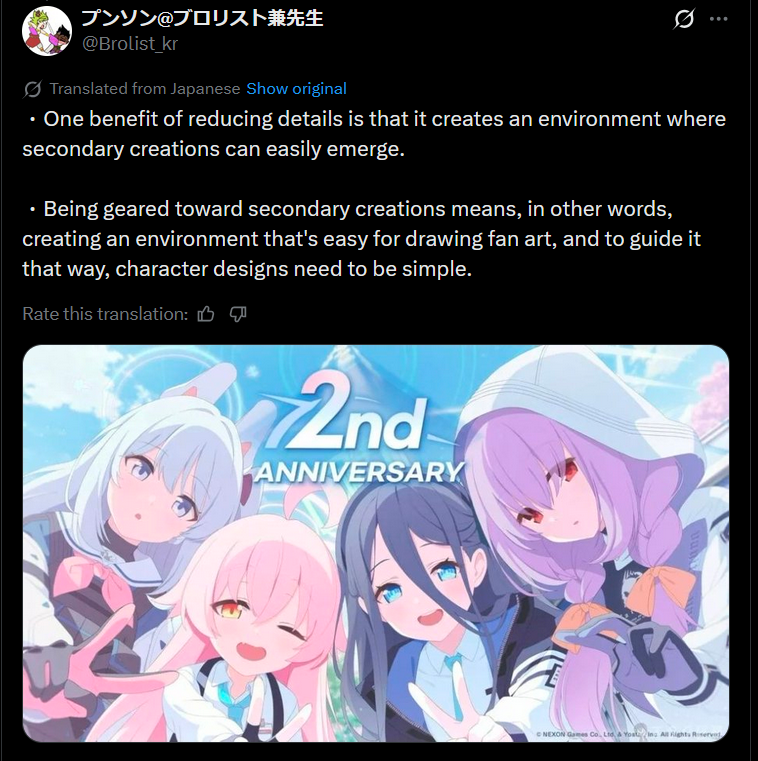Click the Translated from Japanese label
The height and width of the screenshot is (761, 758).
coord(145,89)
